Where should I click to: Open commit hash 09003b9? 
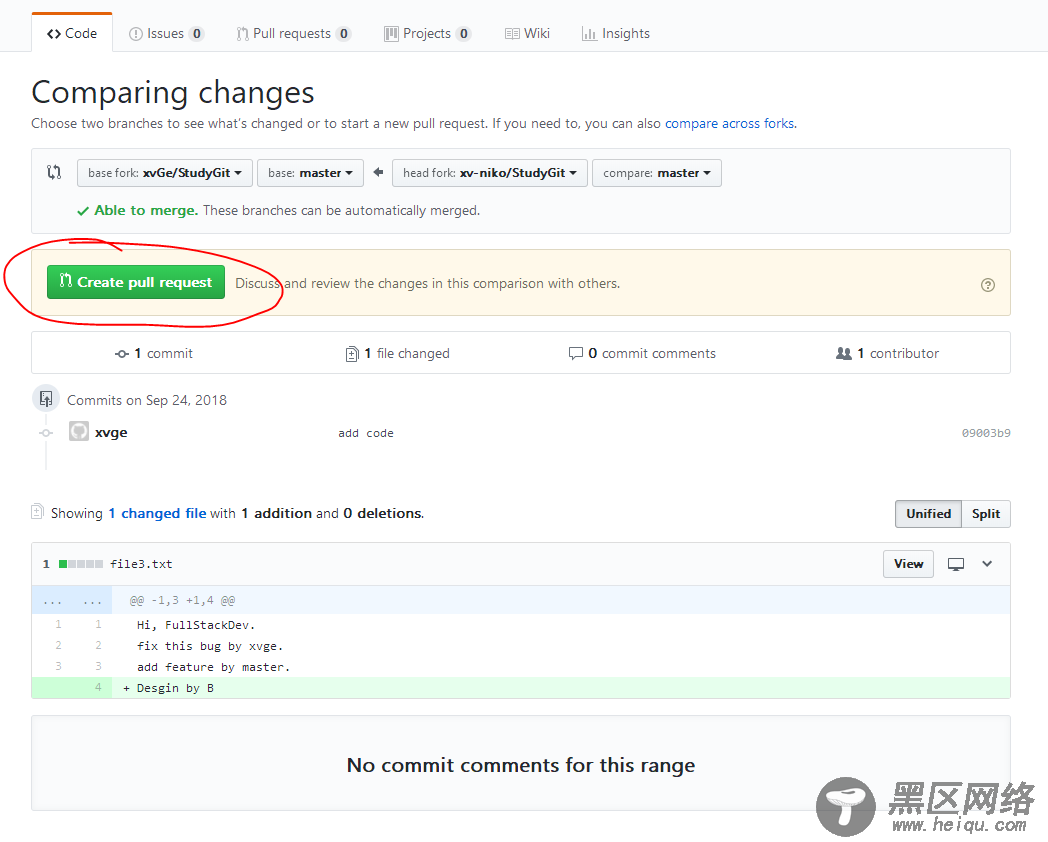tap(985, 433)
